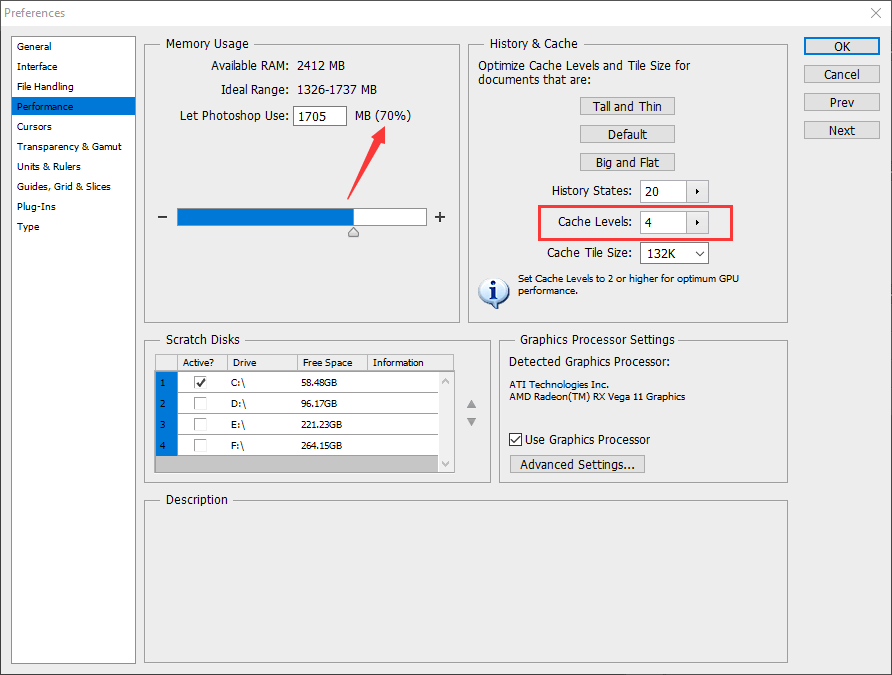Image resolution: width=892 pixels, height=675 pixels.
Task: Select the Performance category
Action: (73, 106)
